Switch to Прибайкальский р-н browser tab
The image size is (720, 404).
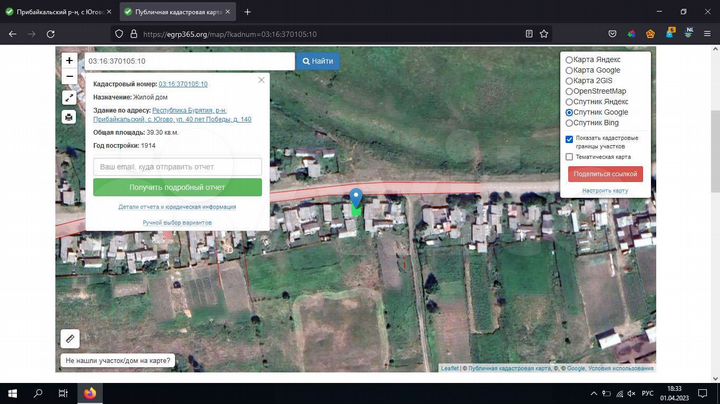tap(59, 12)
